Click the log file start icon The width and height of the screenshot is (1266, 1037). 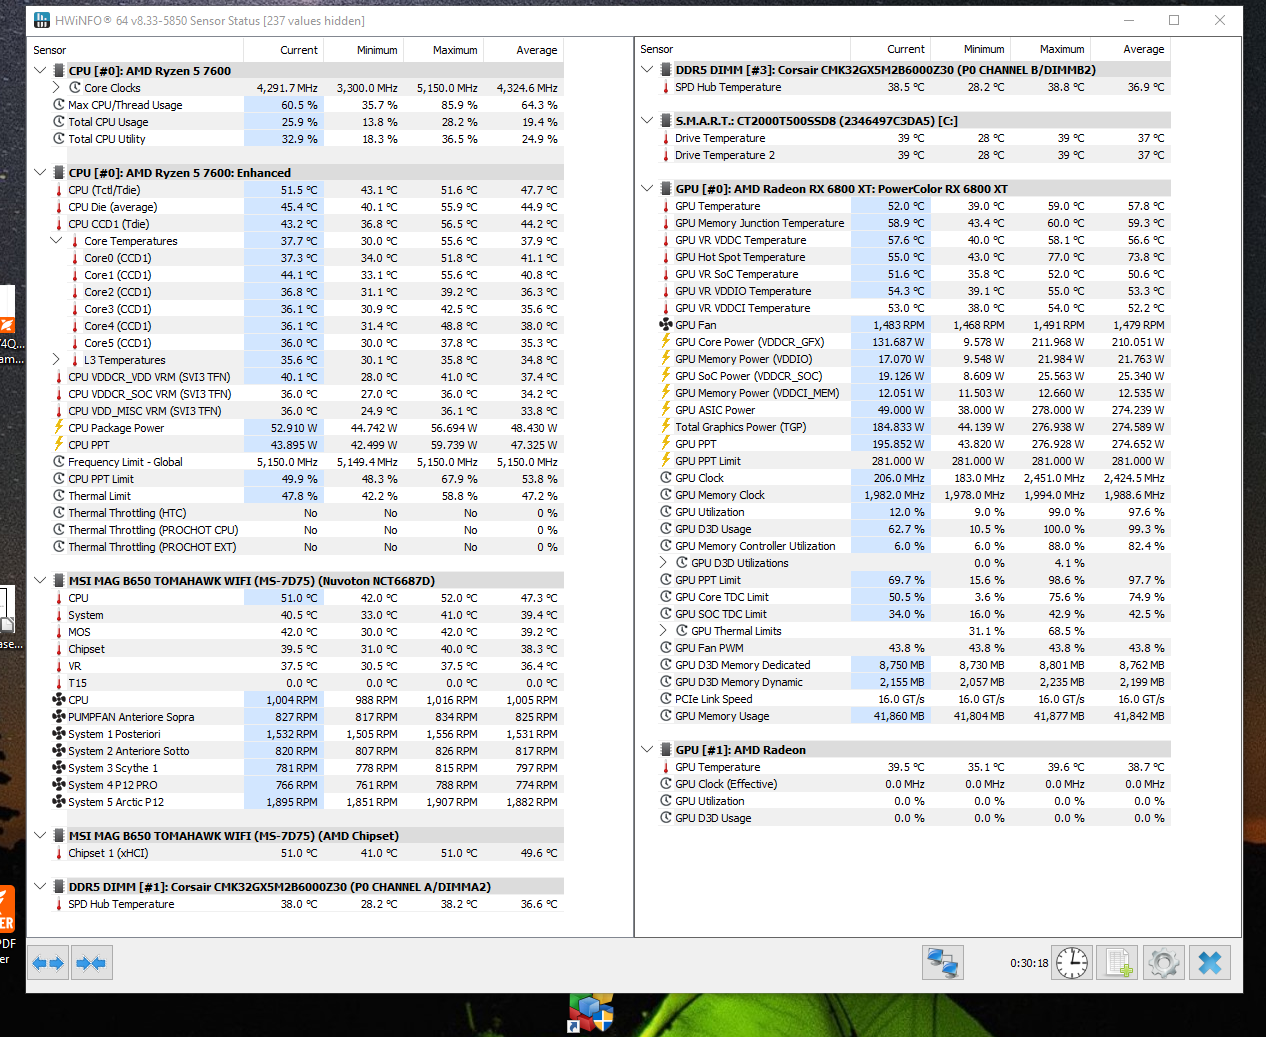coord(1118,963)
